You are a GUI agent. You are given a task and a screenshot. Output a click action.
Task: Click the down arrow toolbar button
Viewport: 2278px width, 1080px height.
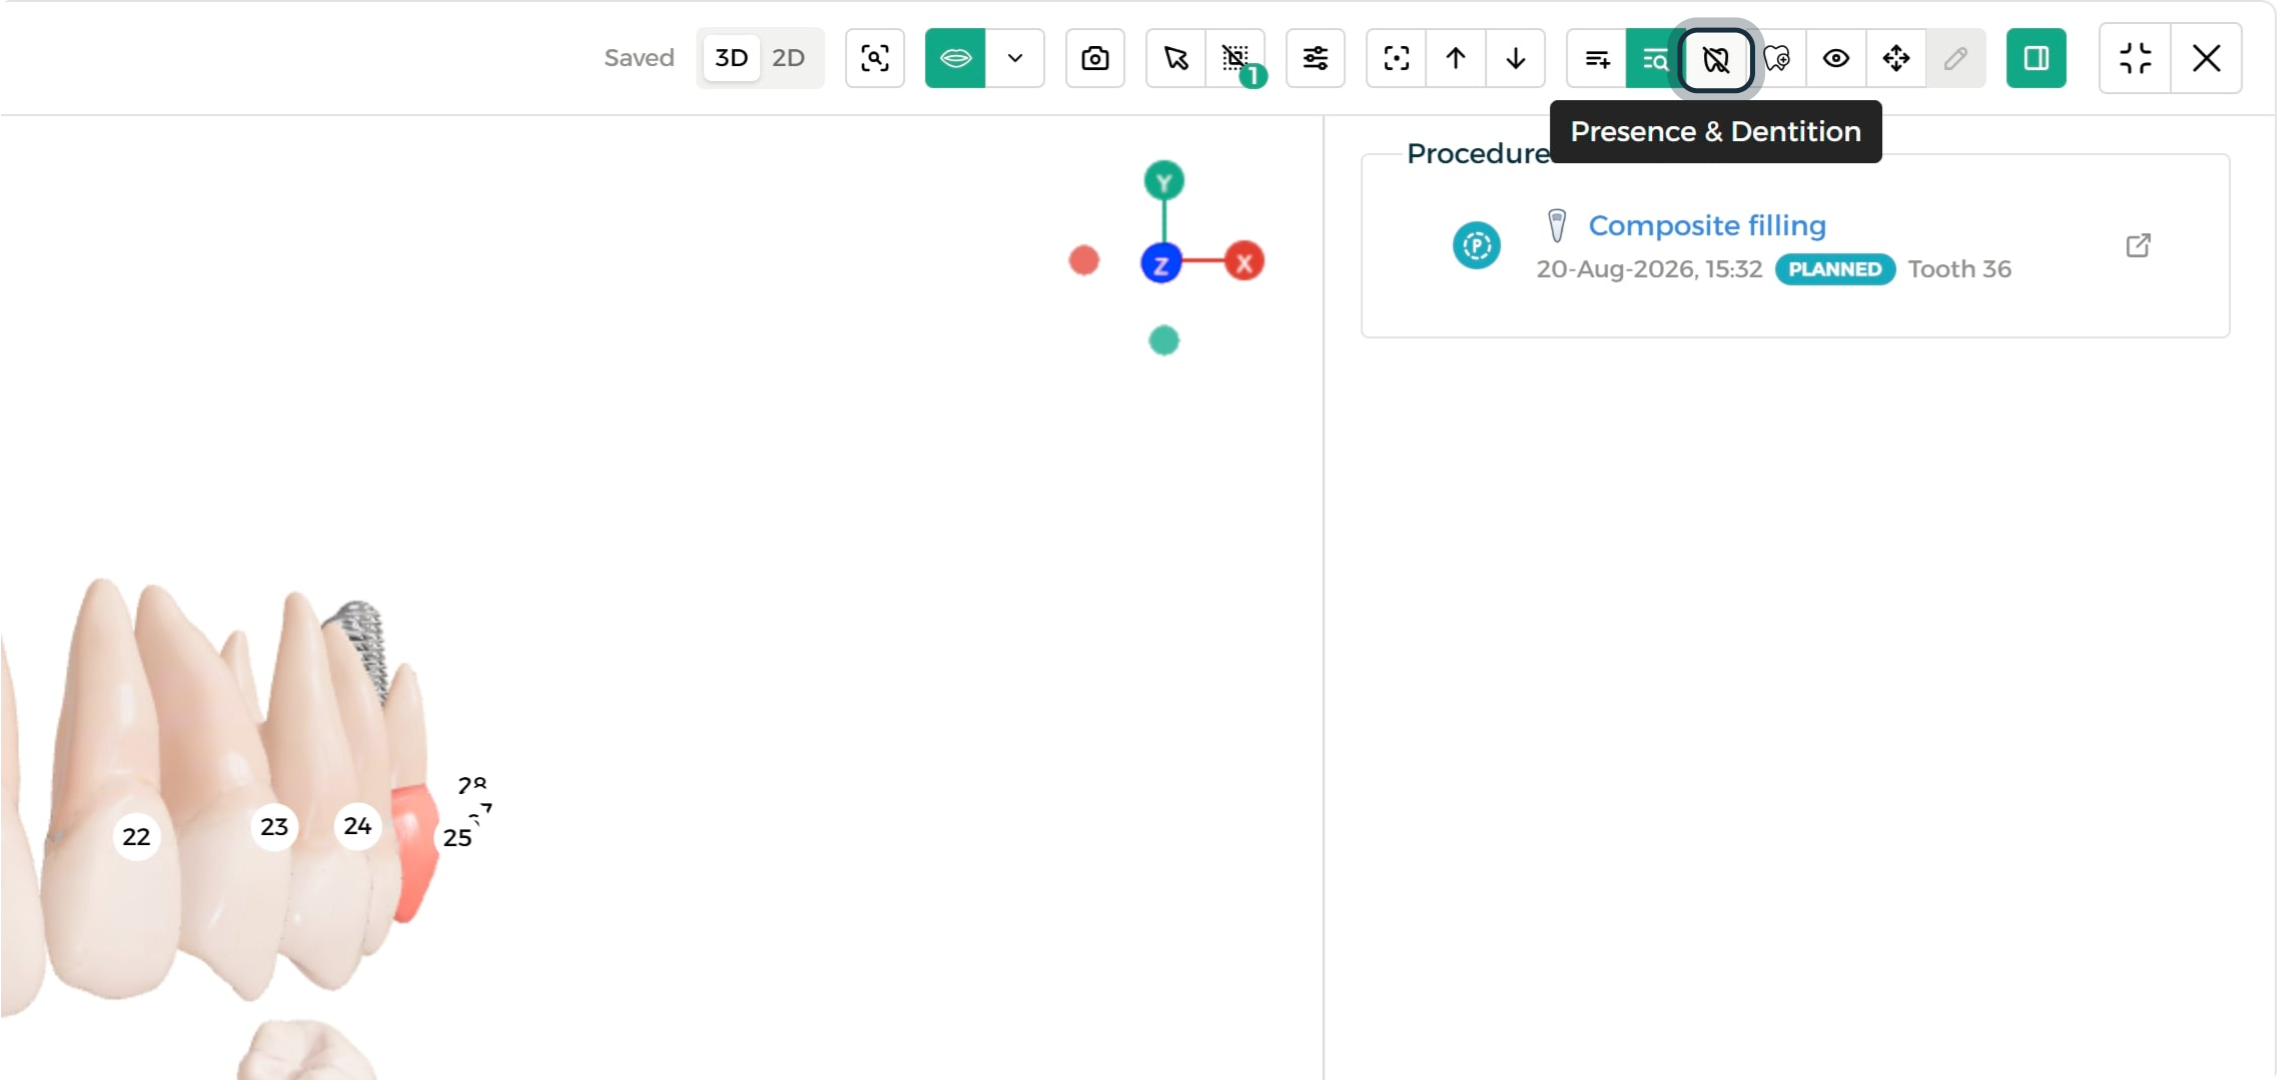coord(1516,58)
